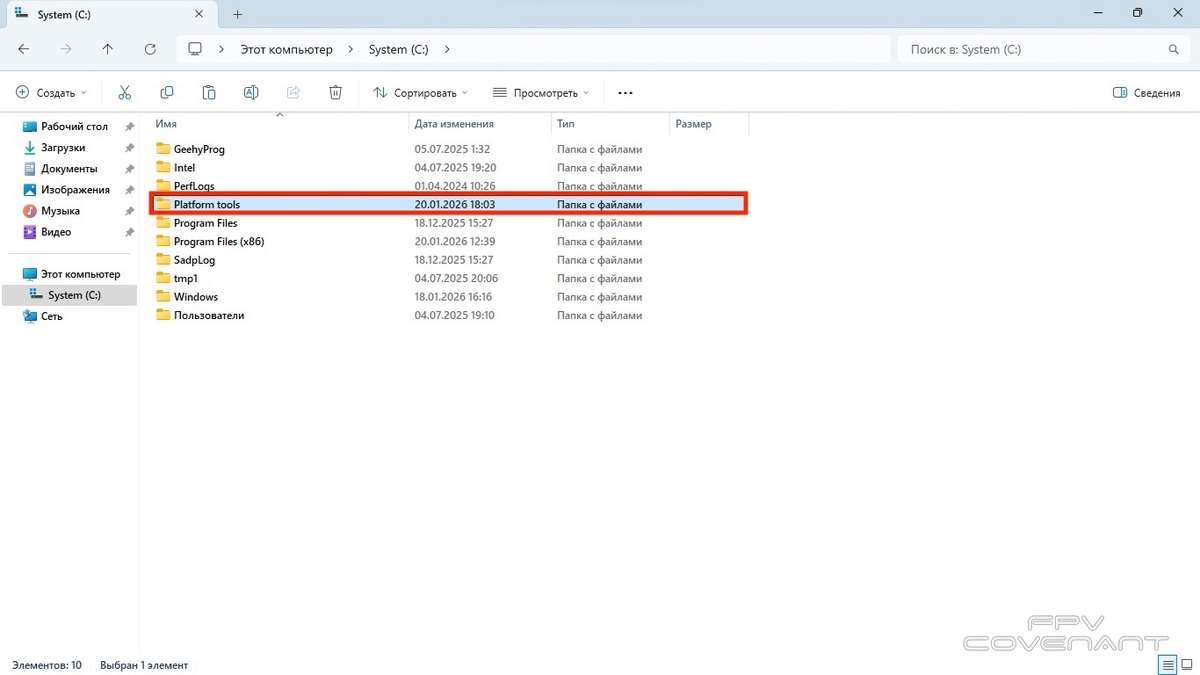The image size is (1200, 675).
Task: Click the monitor icon in address bar
Action: 195,49
